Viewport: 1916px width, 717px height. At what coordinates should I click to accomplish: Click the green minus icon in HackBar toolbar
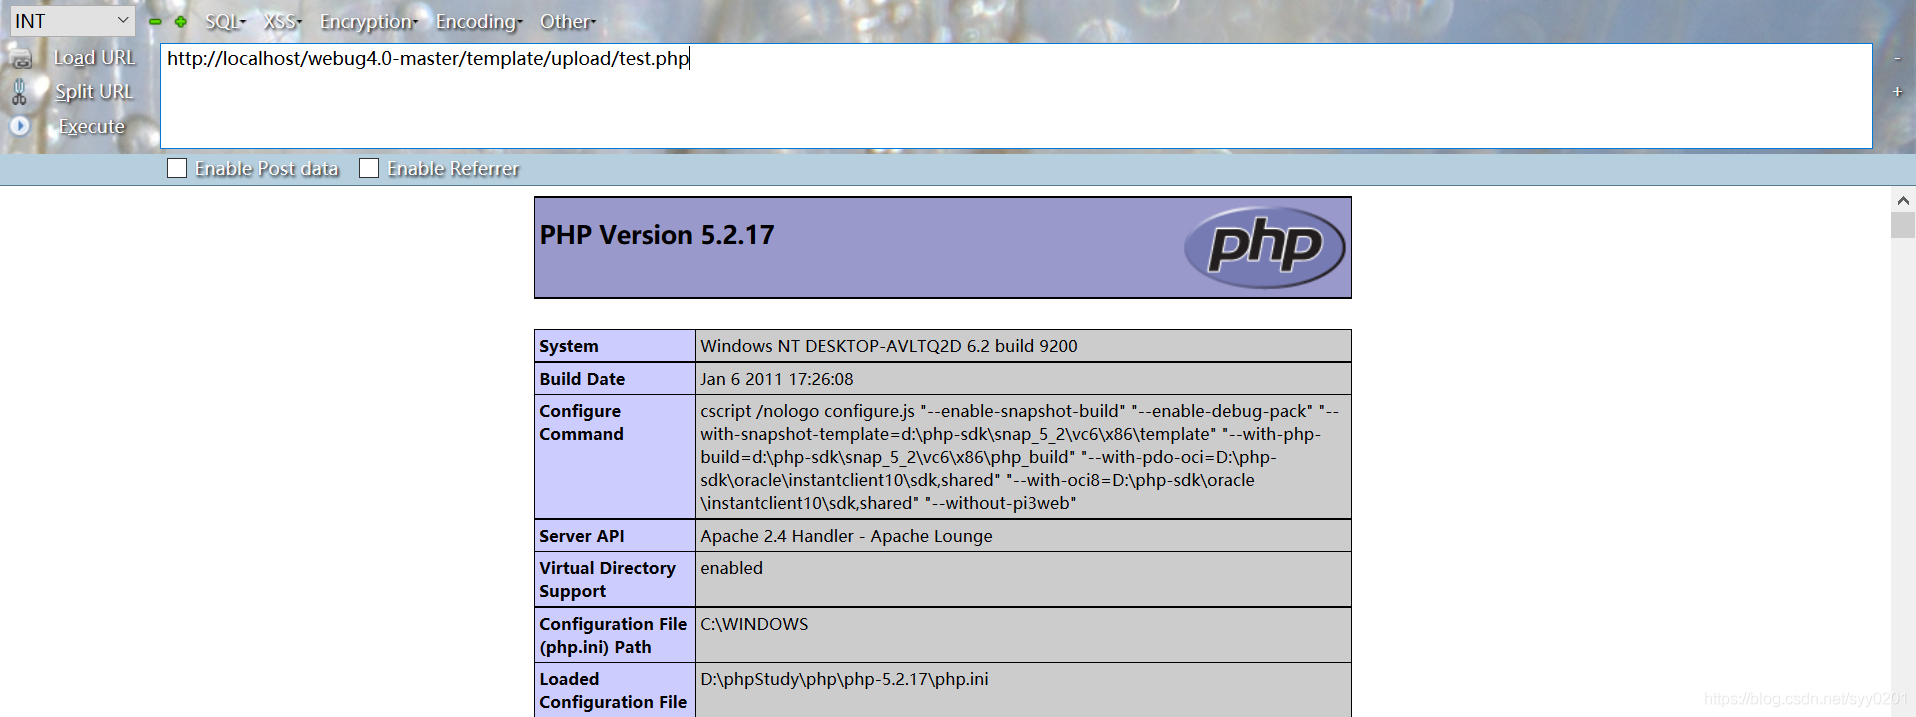155,21
